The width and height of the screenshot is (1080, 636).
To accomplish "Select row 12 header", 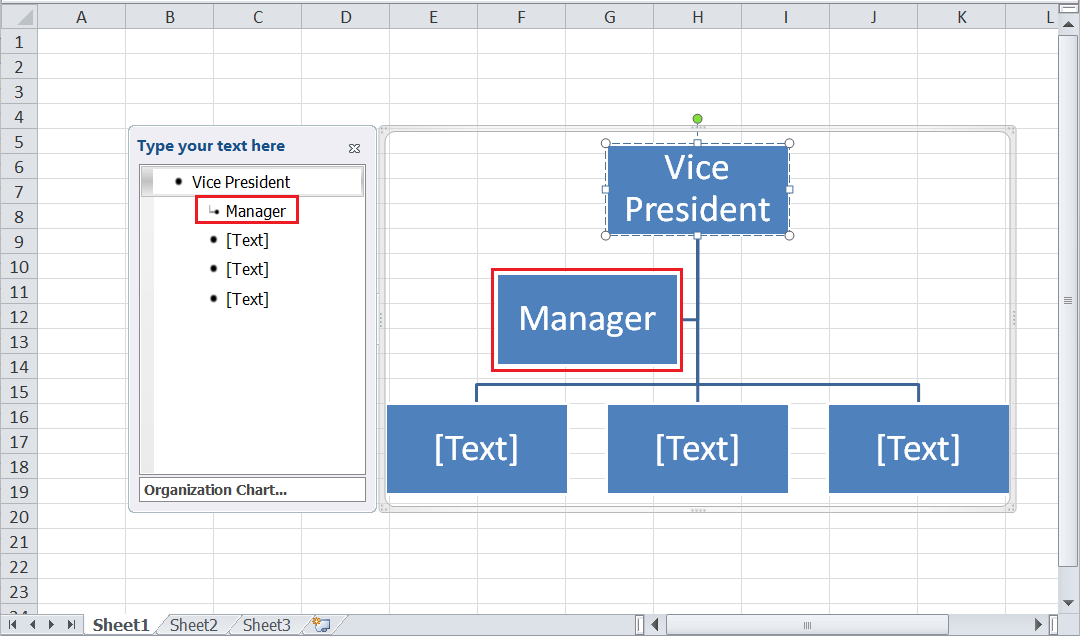I will (19, 317).
